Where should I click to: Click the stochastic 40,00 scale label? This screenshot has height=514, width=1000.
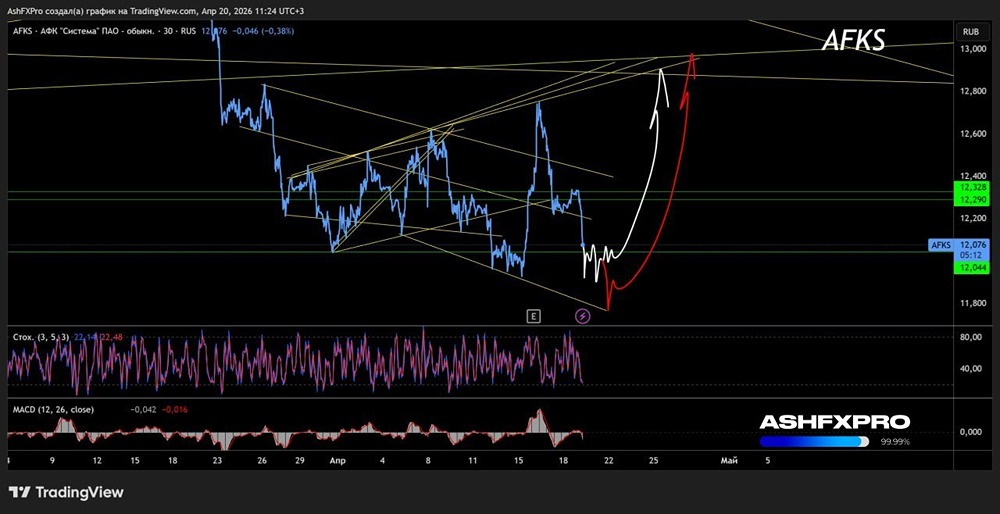pos(973,369)
